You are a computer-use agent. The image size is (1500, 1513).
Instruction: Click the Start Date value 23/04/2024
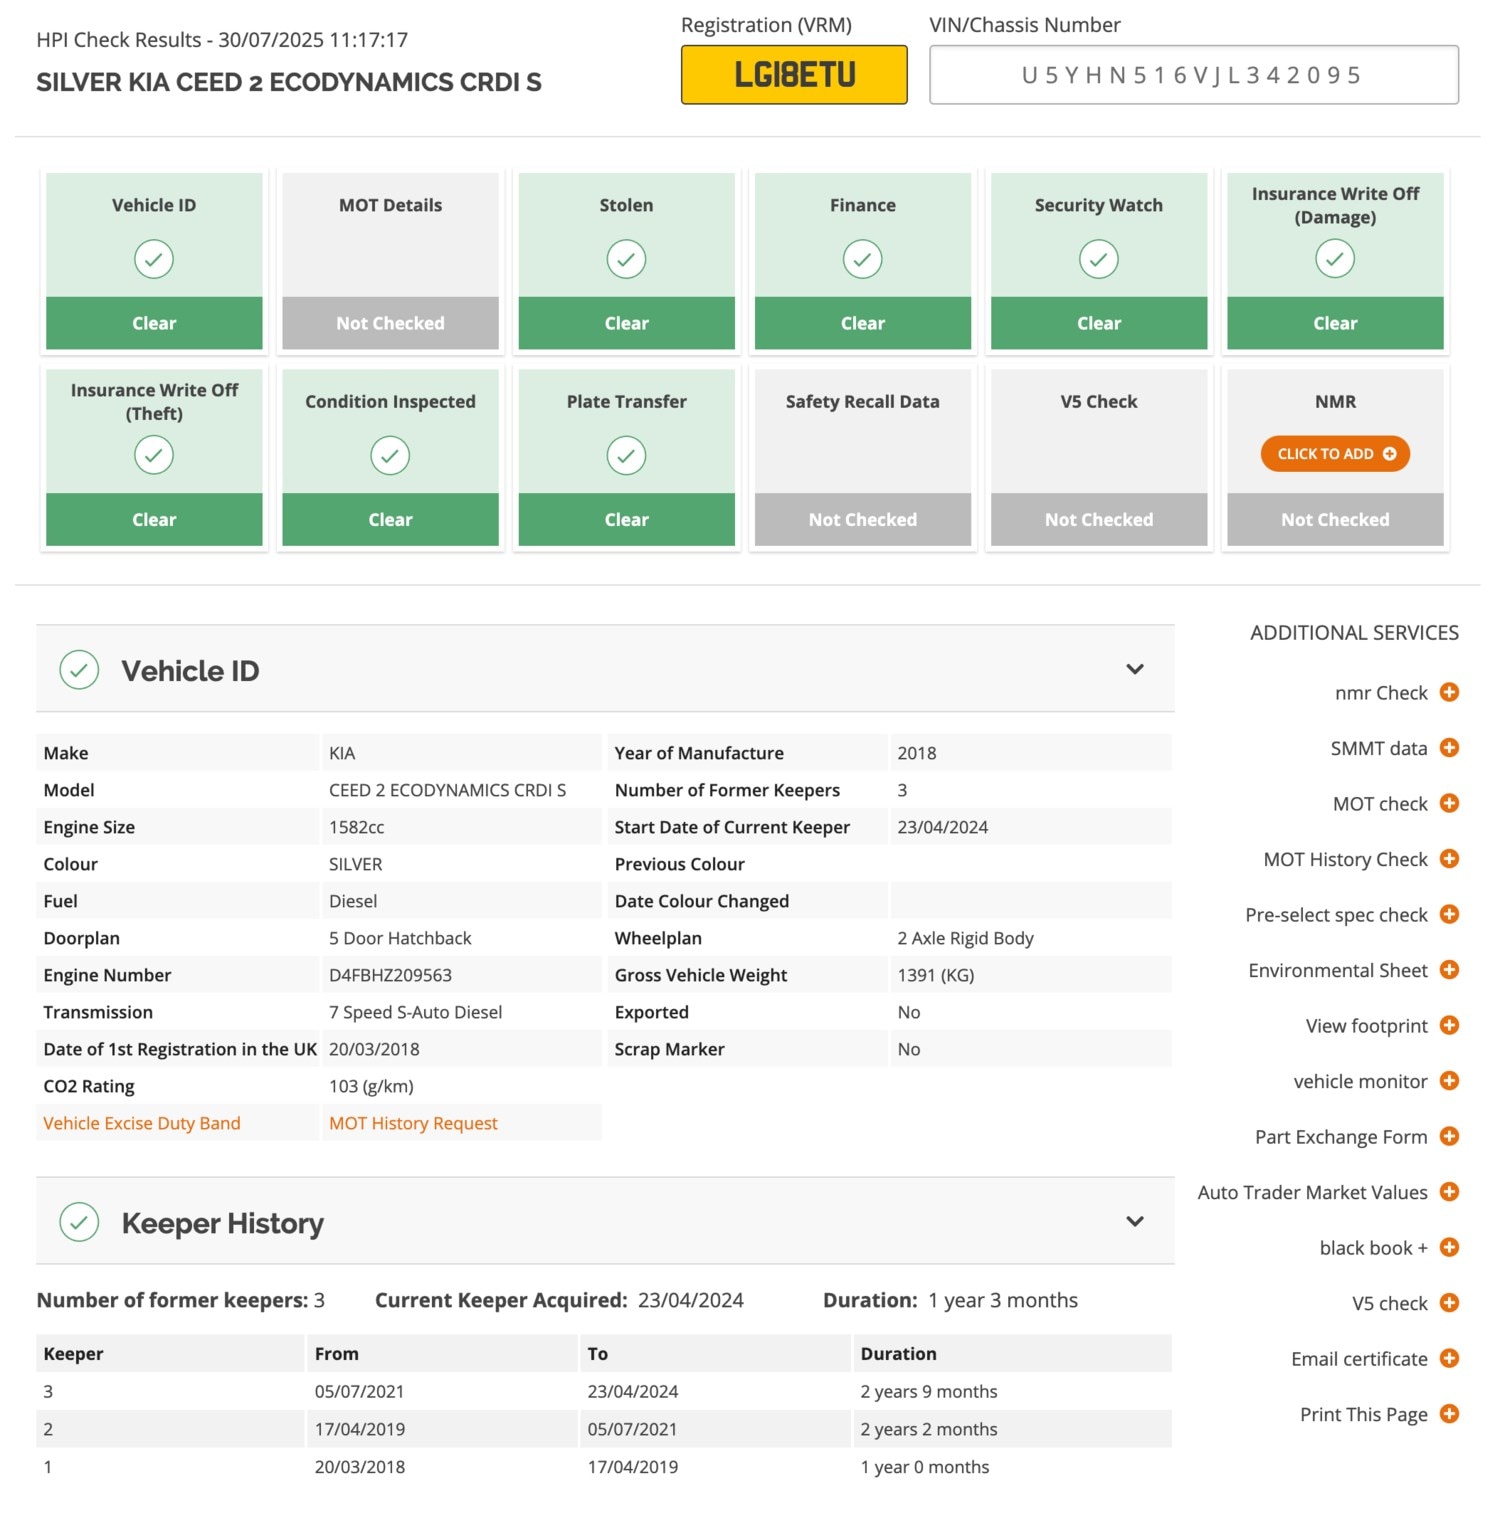(x=942, y=827)
